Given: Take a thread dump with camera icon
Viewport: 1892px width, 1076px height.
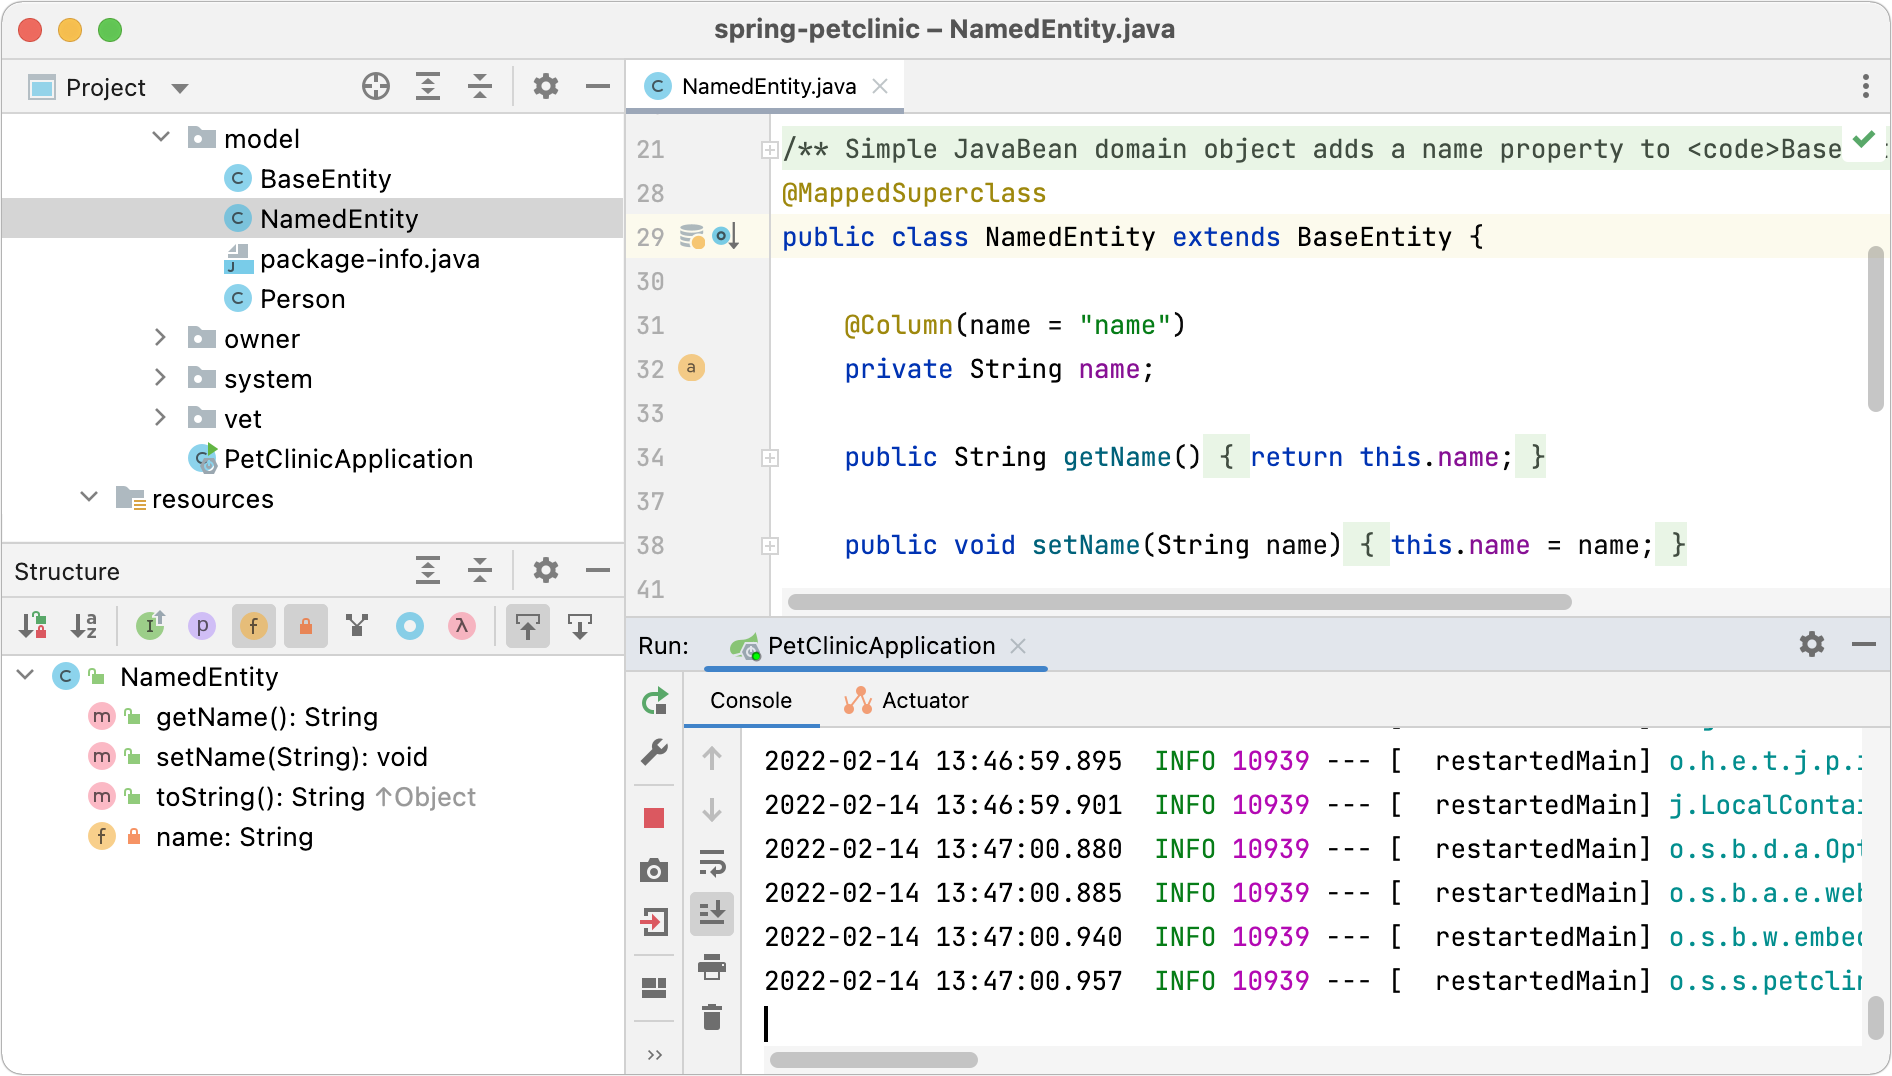Looking at the screenshot, I should (x=654, y=870).
